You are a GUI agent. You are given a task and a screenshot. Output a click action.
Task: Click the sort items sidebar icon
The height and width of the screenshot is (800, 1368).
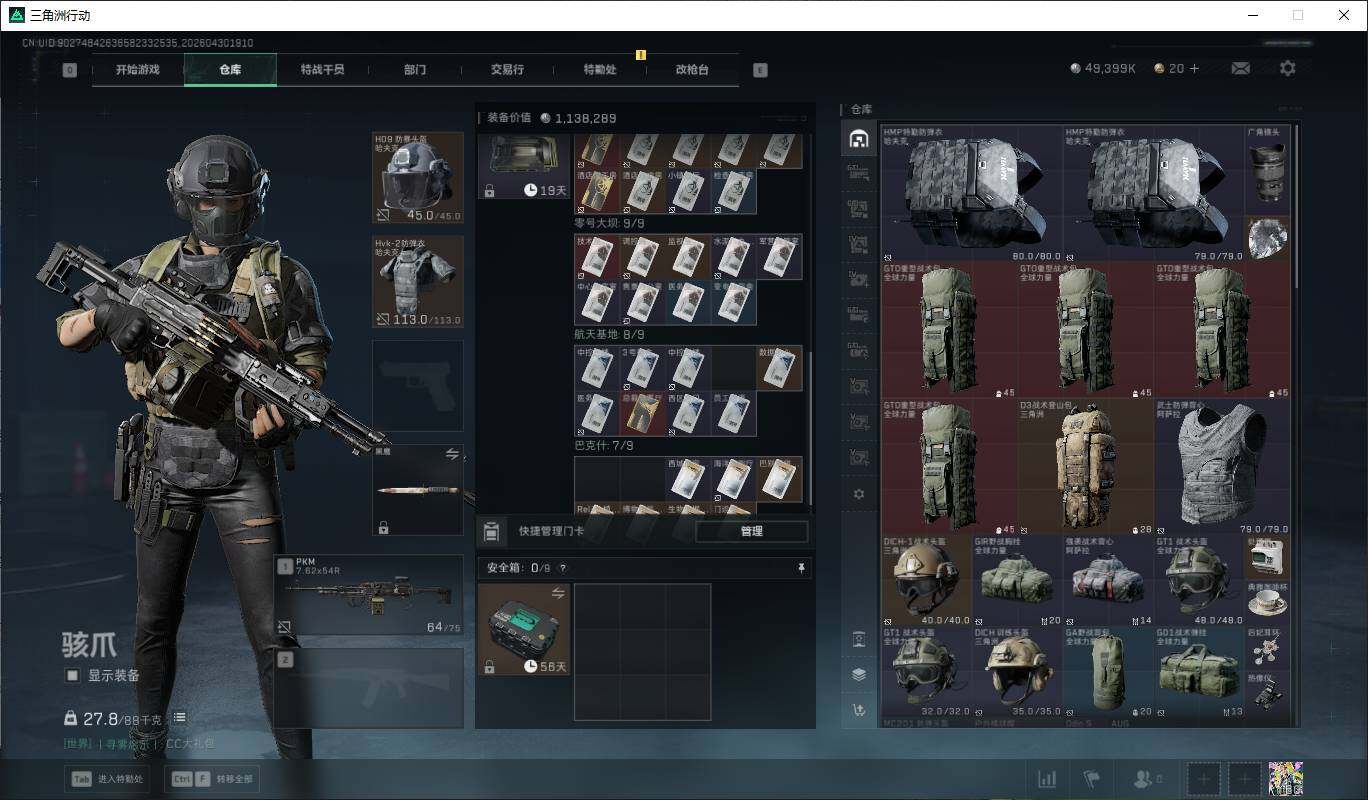858,710
